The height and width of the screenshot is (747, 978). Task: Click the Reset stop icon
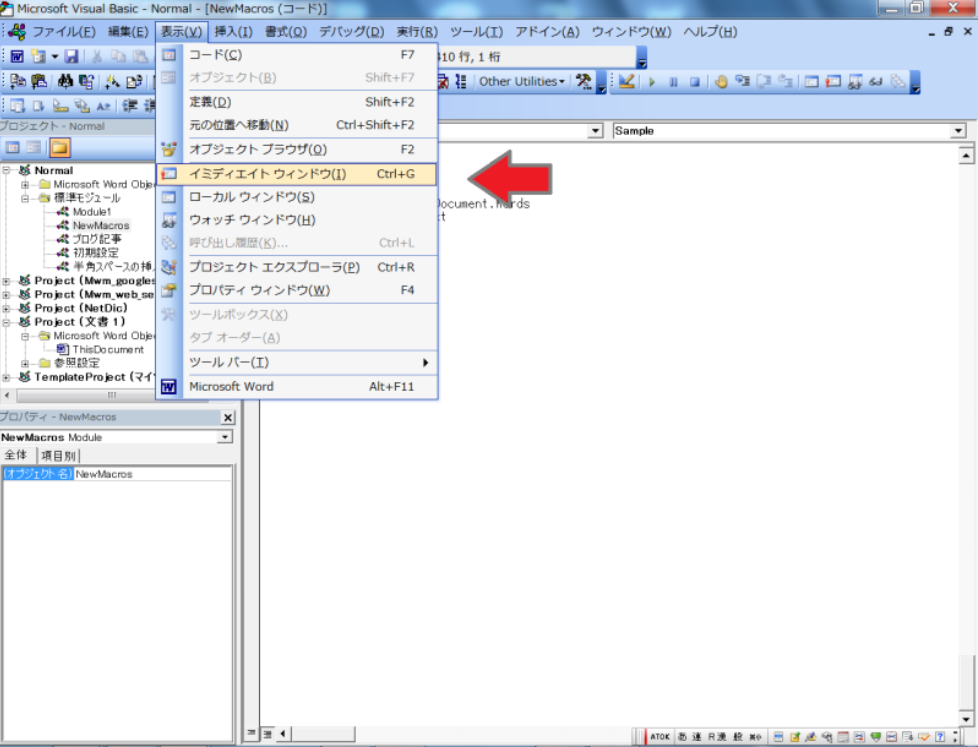click(x=692, y=82)
